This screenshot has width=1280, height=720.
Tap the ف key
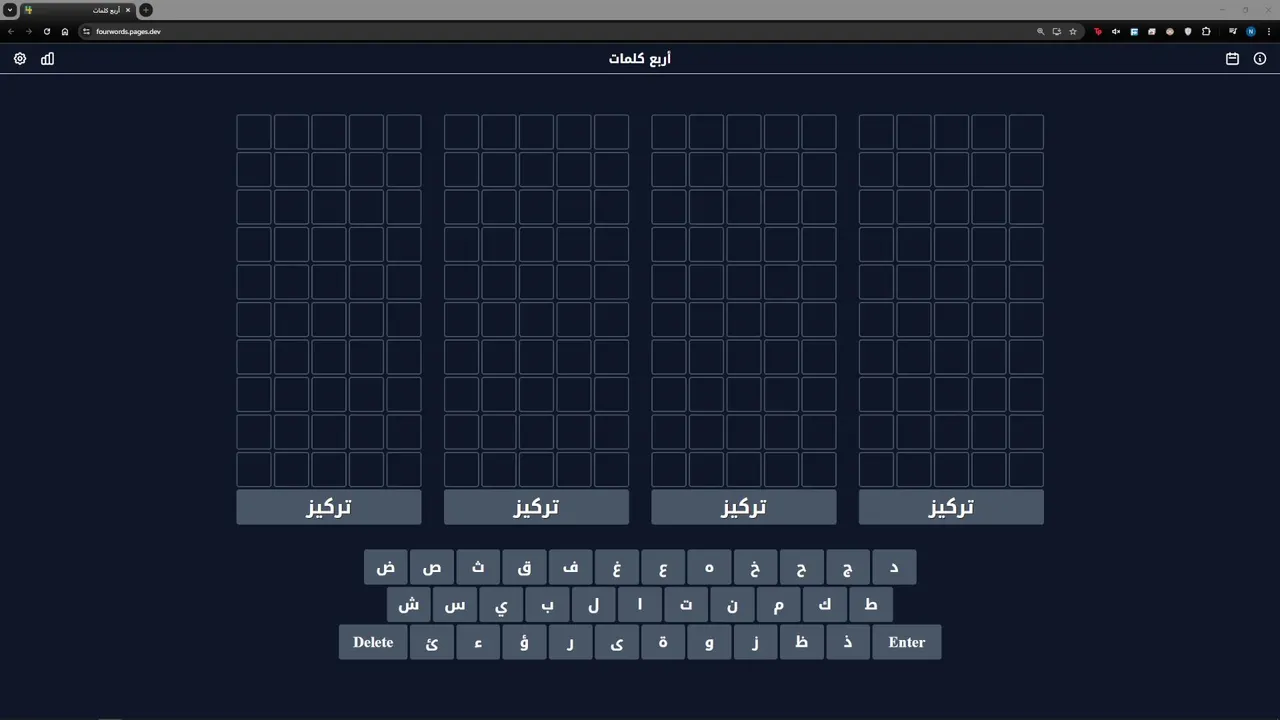tap(571, 567)
